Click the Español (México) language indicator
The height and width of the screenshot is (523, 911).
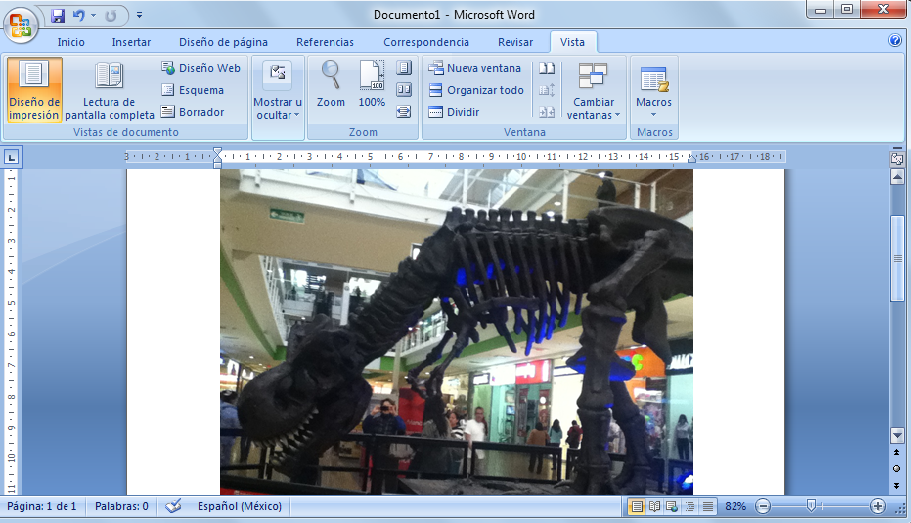tap(239, 506)
